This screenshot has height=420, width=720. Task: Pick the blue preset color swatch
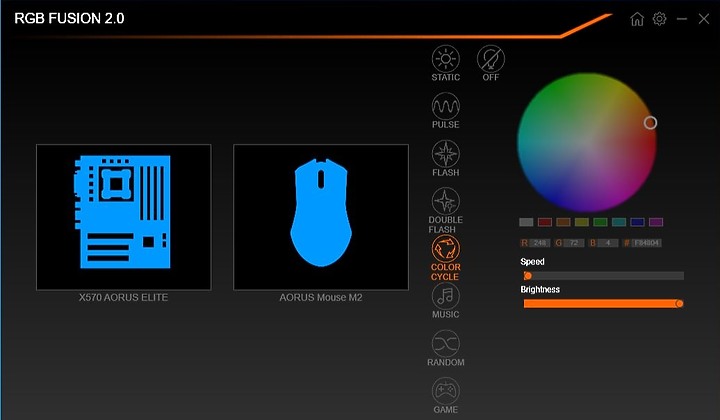(637, 222)
